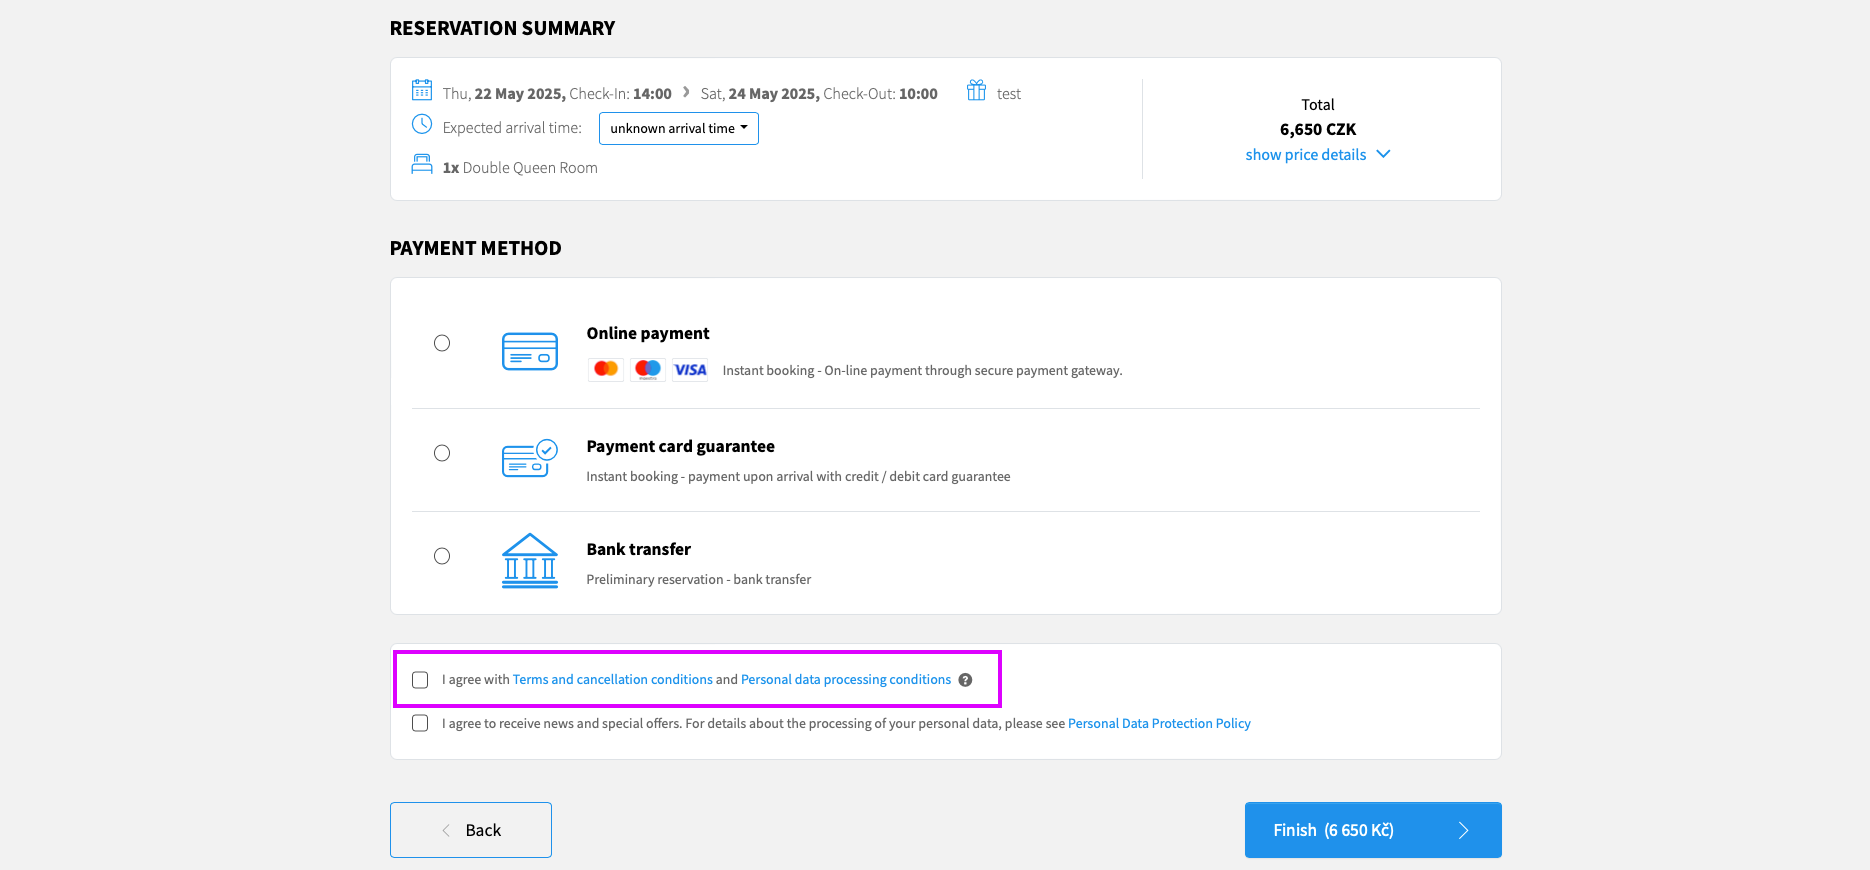1870x870 pixels.
Task: Go Back to the previous step
Action: coord(471,830)
